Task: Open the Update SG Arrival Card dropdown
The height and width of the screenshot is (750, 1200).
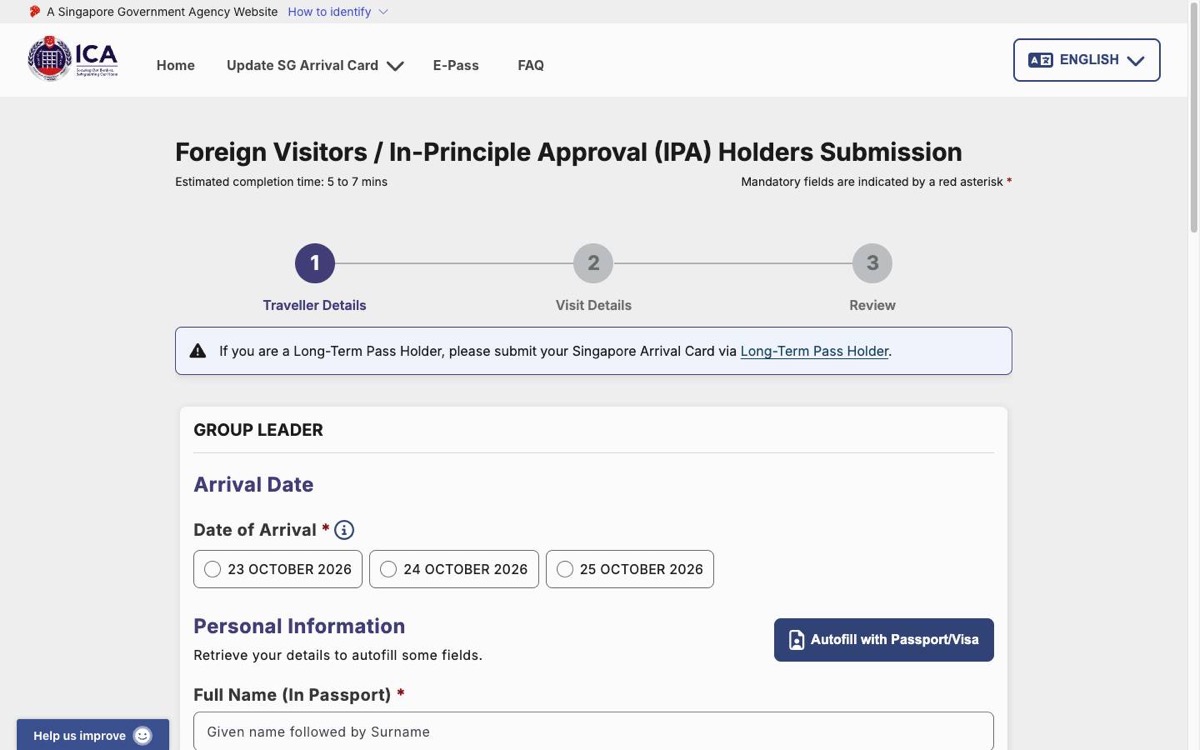Action: pyautogui.click(x=315, y=66)
